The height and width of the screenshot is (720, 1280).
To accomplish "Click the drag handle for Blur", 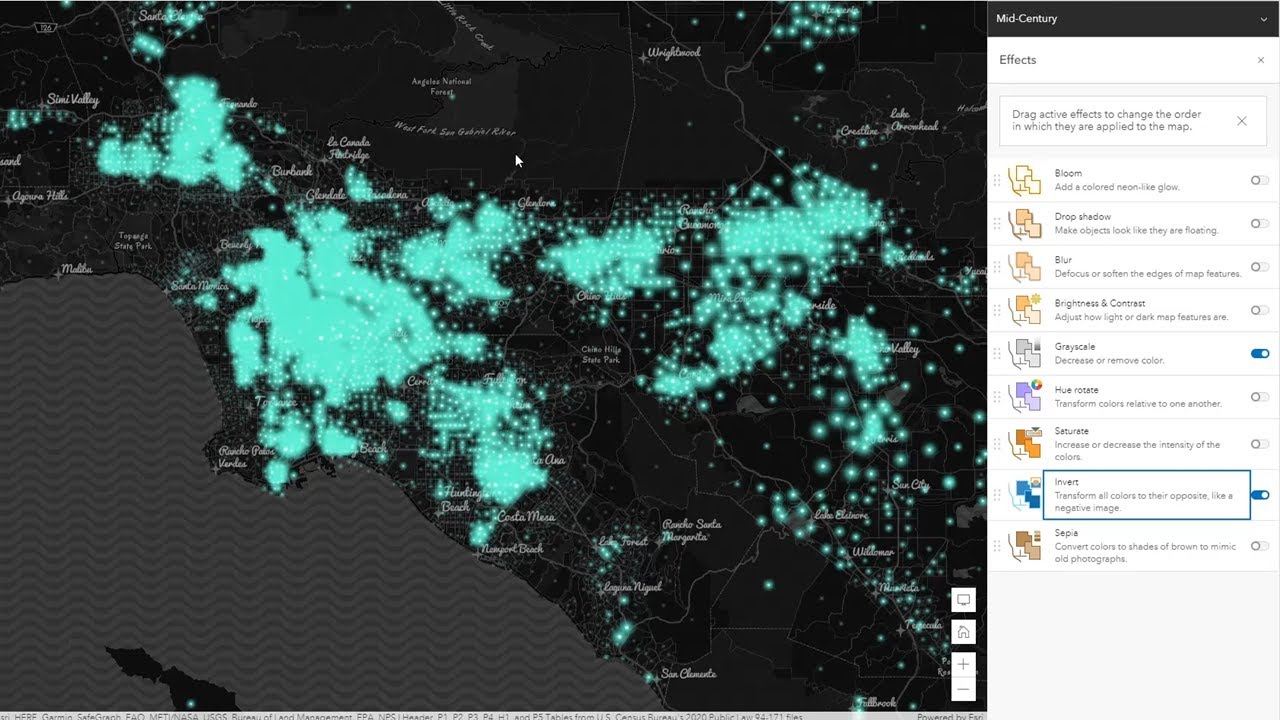I will (996, 267).
